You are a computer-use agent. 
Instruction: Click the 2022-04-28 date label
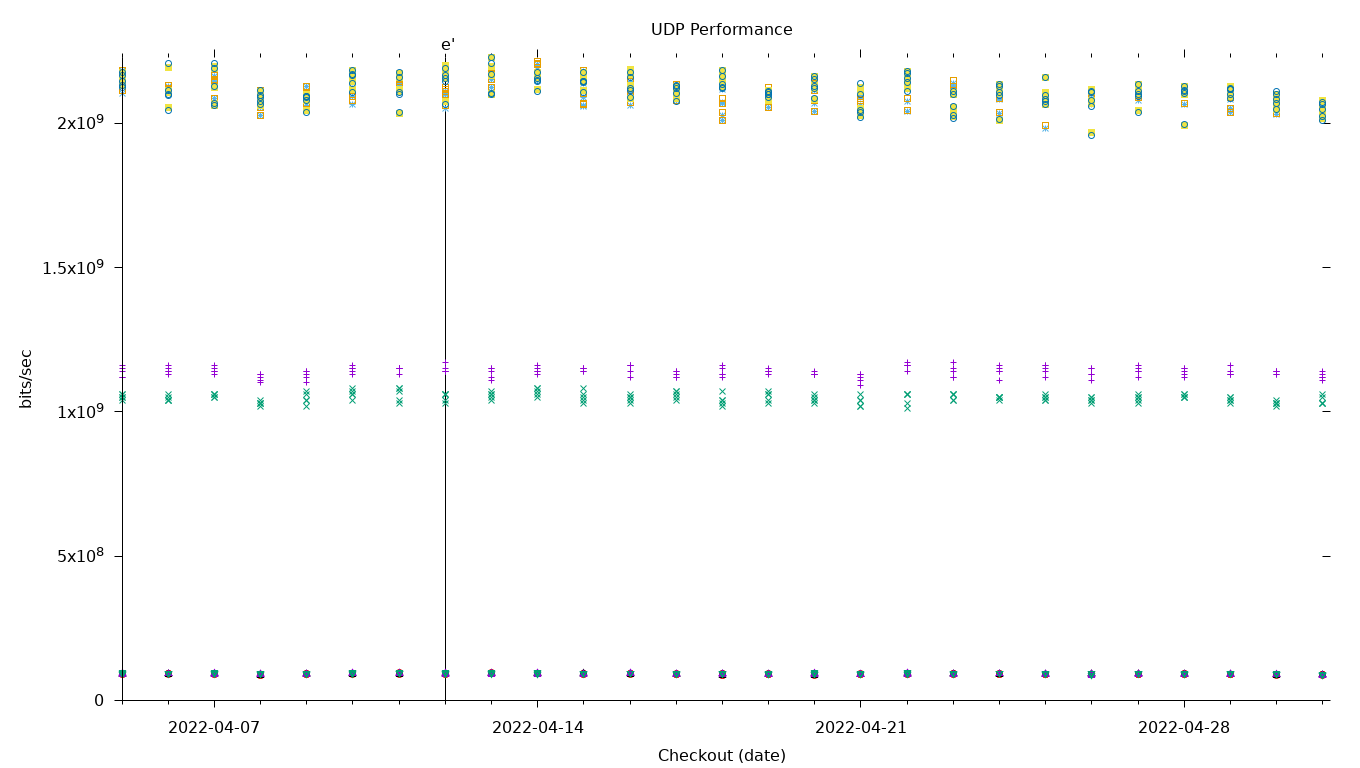tap(1184, 728)
